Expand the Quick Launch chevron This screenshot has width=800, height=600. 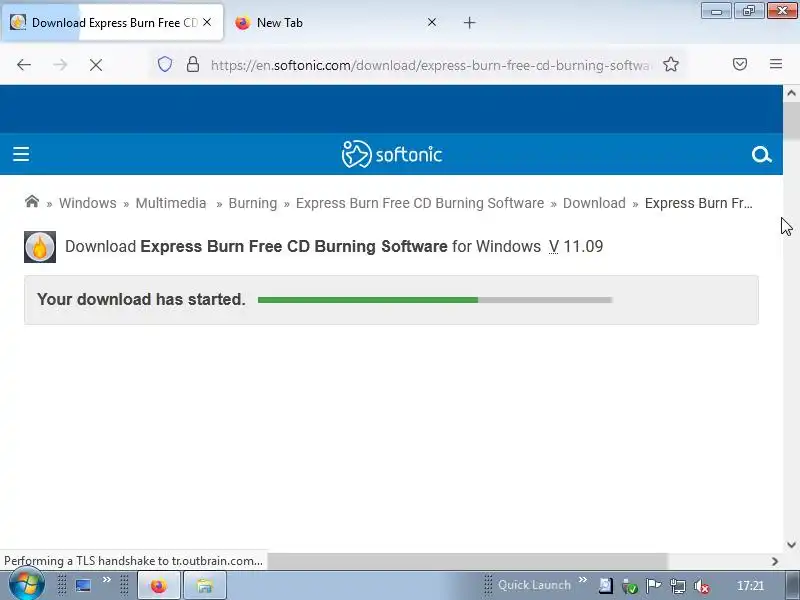tap(583, 580)
